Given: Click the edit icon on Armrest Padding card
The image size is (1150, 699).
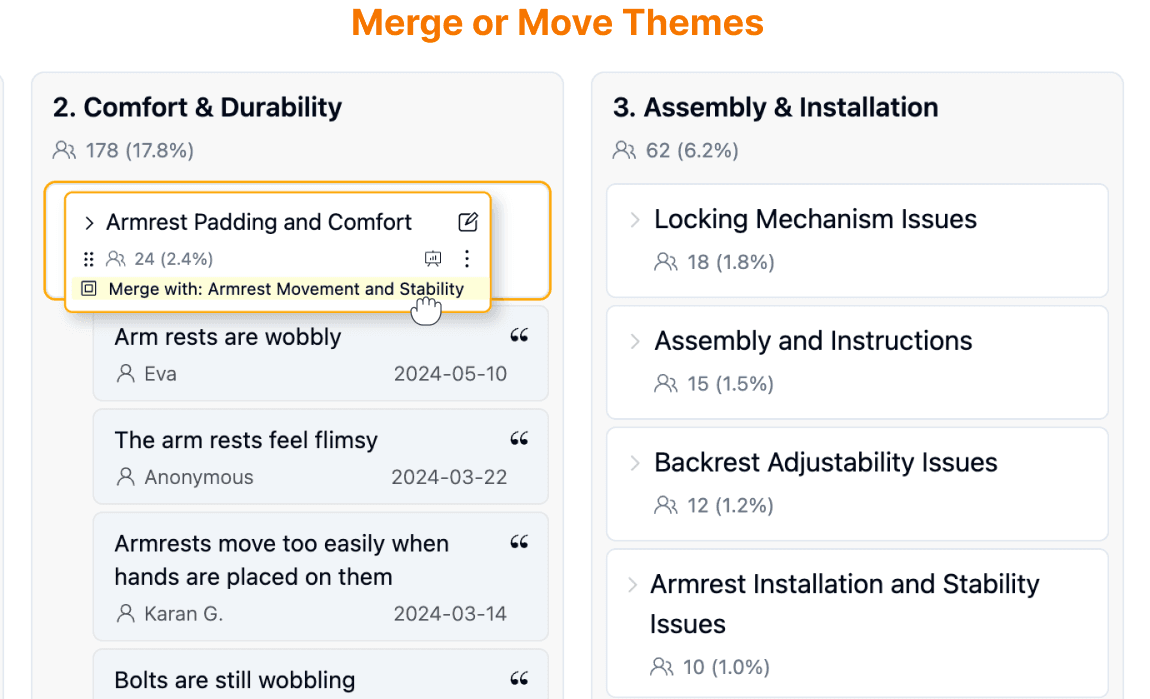Looking at the screenshot, I should click(x=468, y=222).
